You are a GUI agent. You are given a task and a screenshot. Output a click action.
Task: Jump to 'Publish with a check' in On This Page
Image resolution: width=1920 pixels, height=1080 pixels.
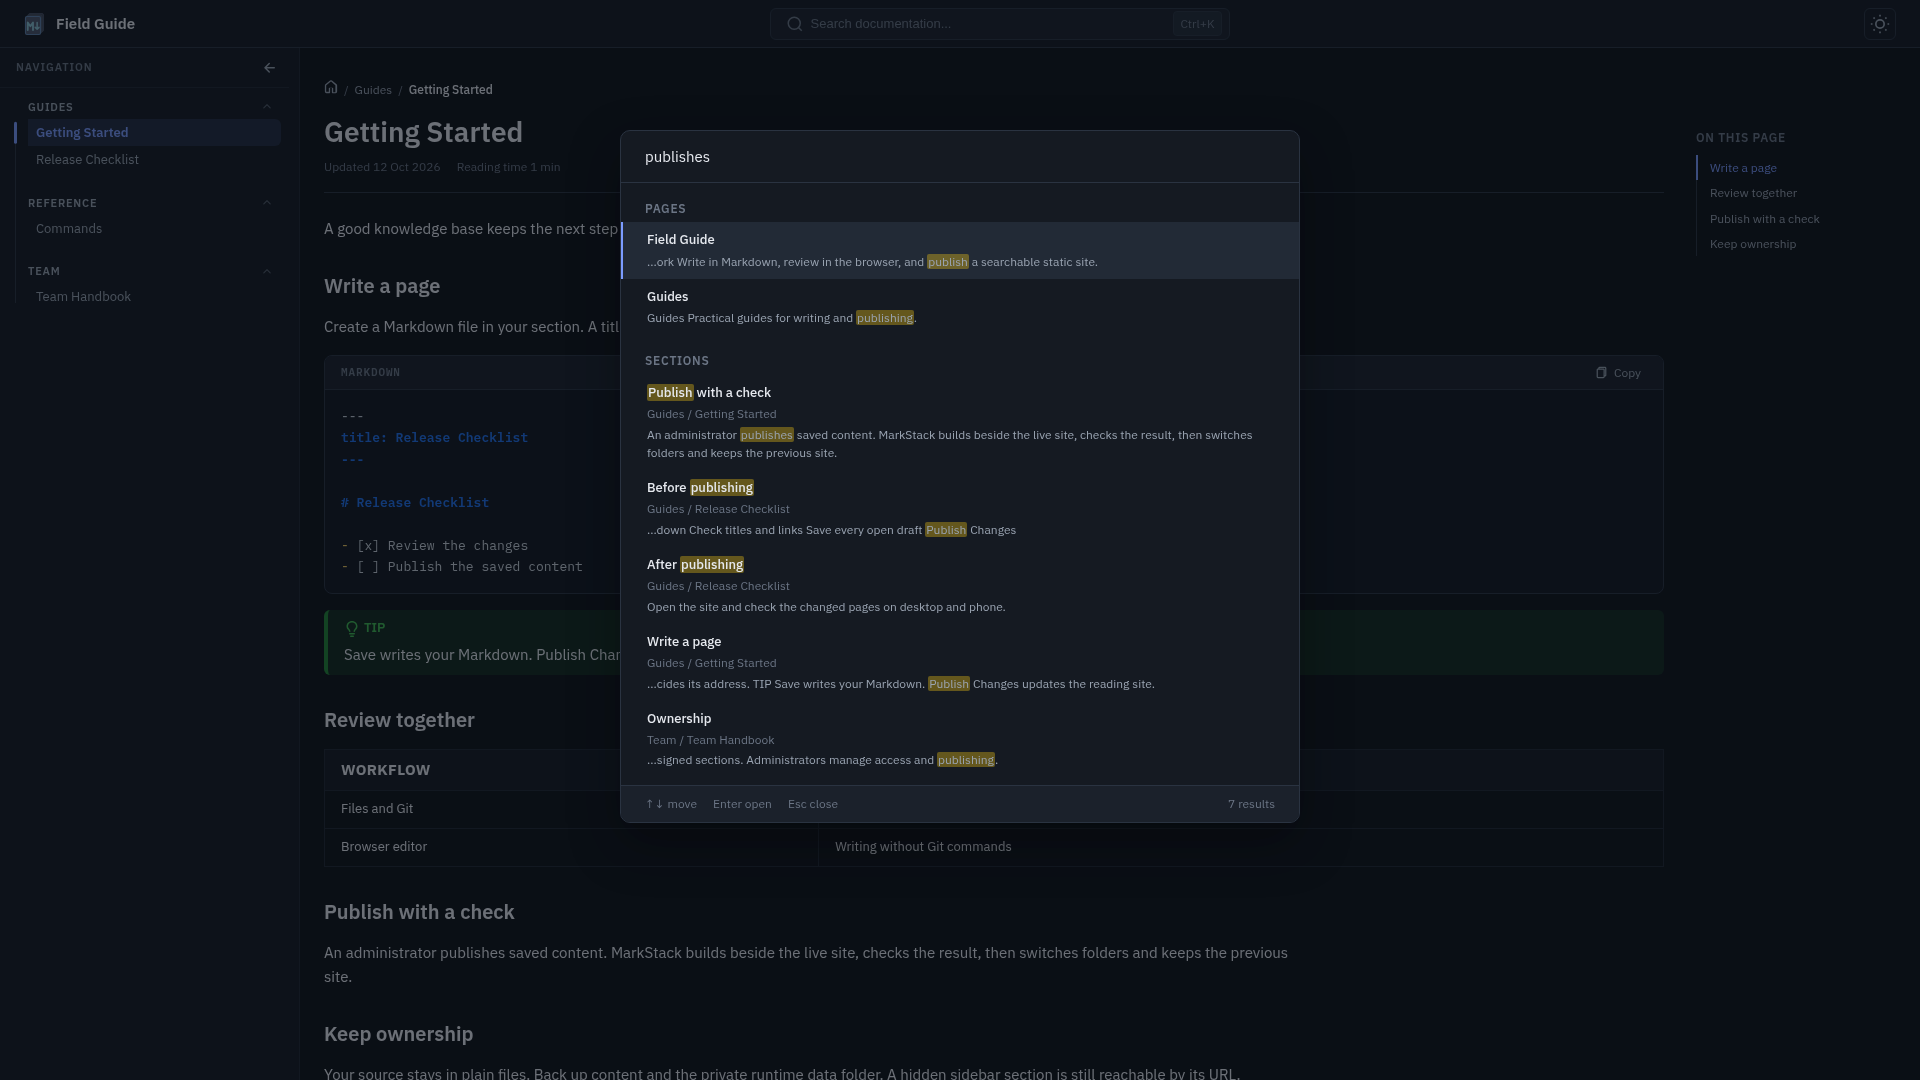(x=1764, y=219)
